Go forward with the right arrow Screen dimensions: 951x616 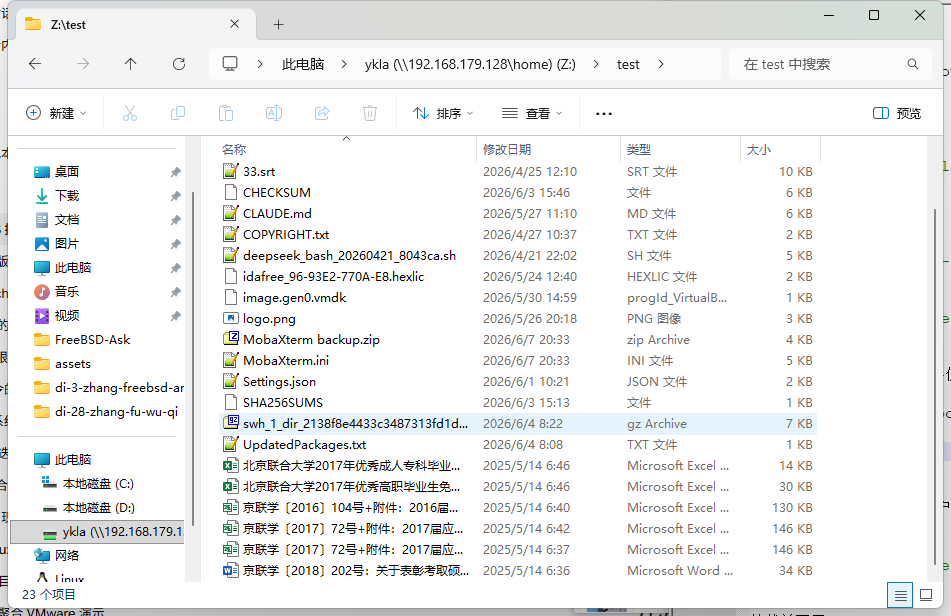[83, 64]
